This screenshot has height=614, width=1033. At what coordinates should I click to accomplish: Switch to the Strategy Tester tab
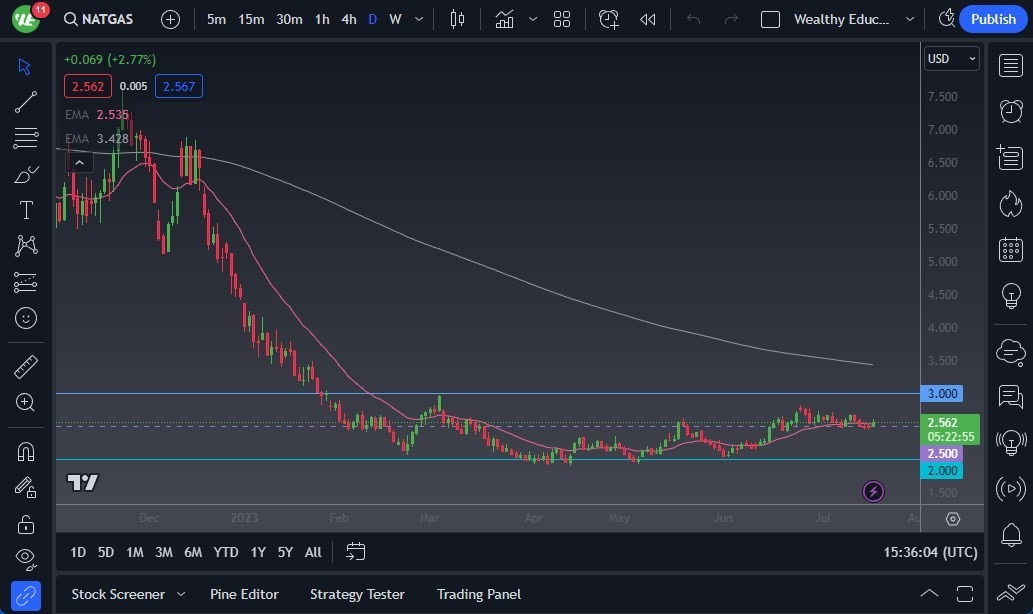(357, 594)
